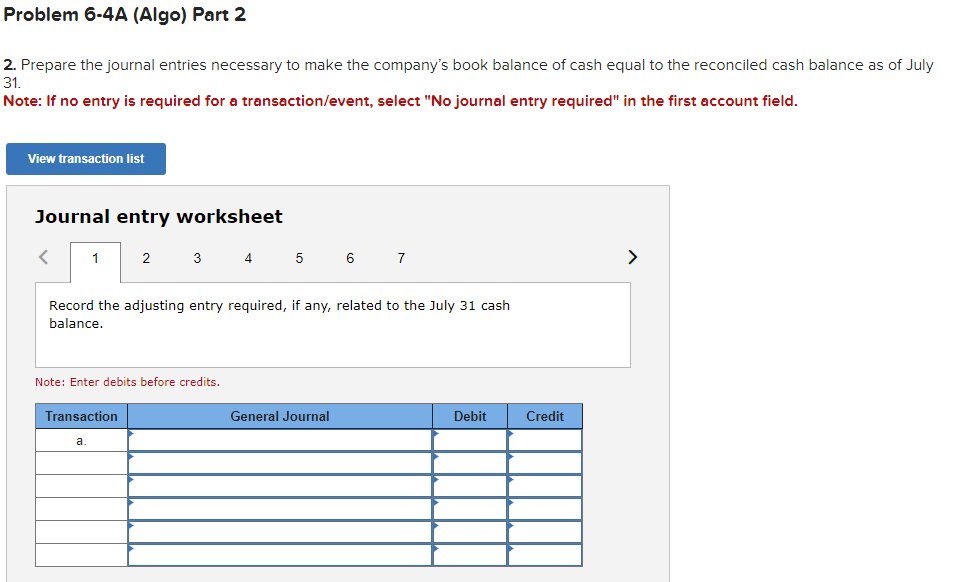Switch to journal entry tab 3

pyautogui.click(x=197, y=258)
